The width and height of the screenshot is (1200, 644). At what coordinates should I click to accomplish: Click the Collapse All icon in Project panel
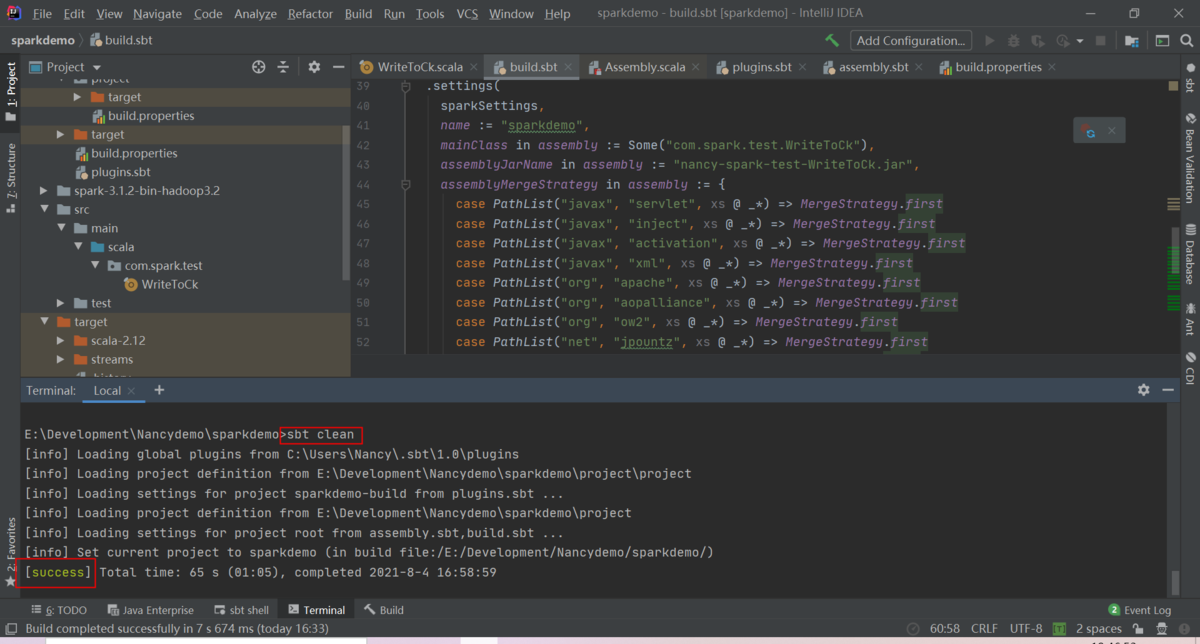click(x=284, y=67)
